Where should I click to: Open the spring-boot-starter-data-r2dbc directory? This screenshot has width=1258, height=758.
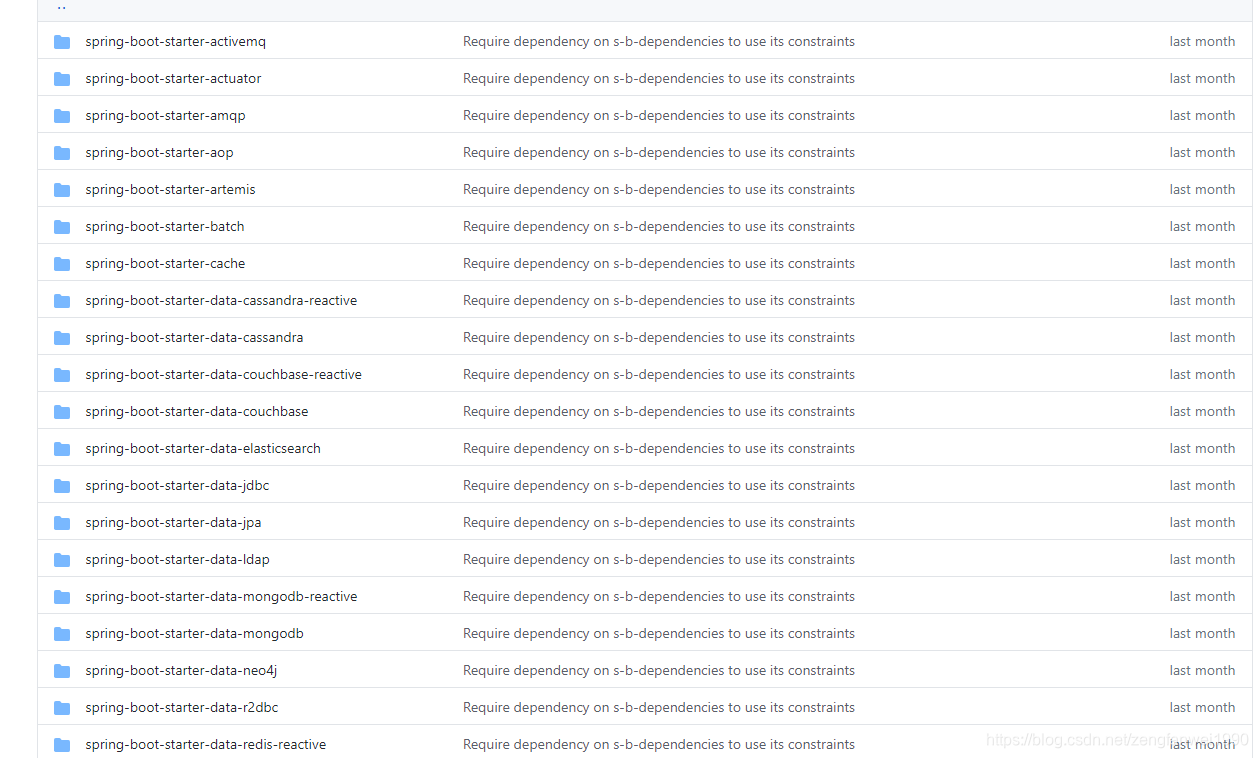182,708
